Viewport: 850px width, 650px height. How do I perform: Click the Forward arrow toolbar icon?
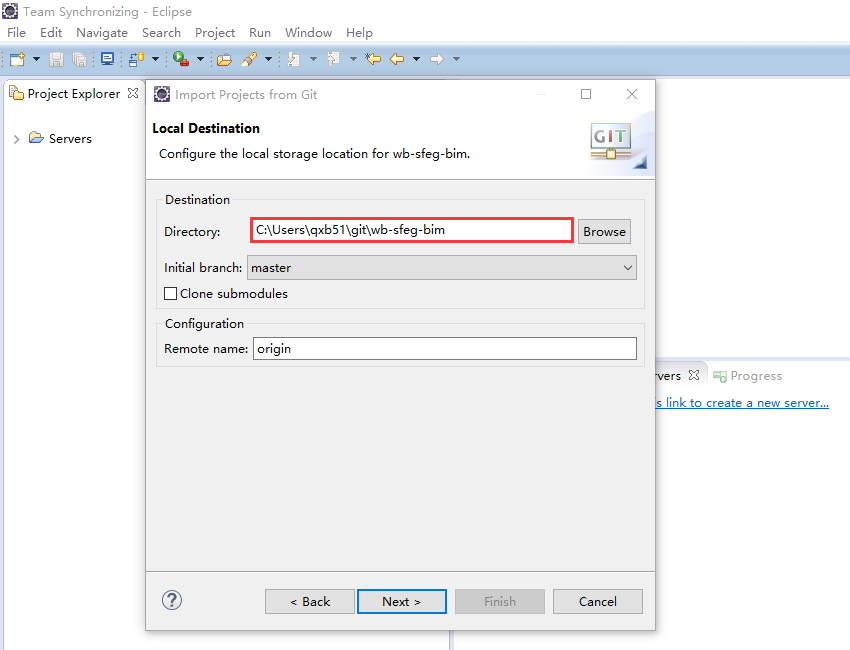pos(436,59)
